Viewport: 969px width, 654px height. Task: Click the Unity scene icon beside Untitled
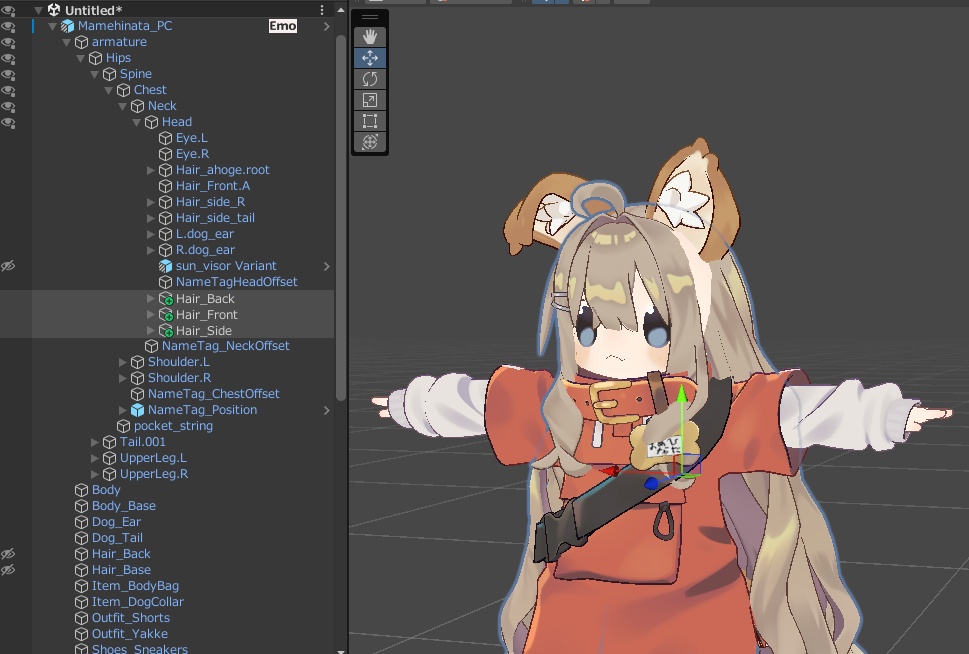pyautogui.click(x=54, y=10)
